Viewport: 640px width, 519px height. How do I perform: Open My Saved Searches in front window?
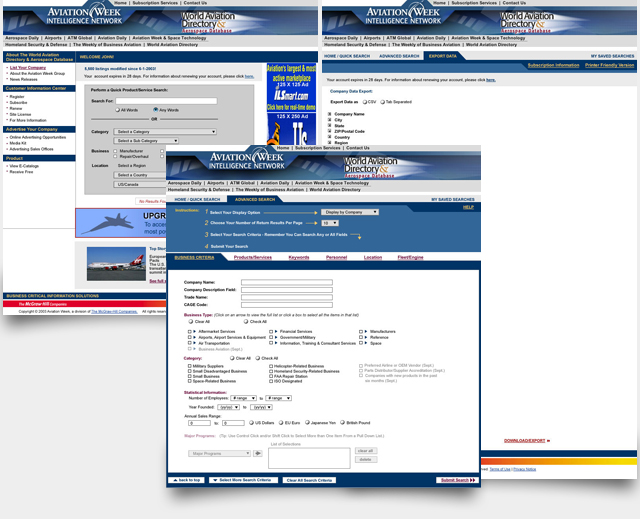[453, 200]
